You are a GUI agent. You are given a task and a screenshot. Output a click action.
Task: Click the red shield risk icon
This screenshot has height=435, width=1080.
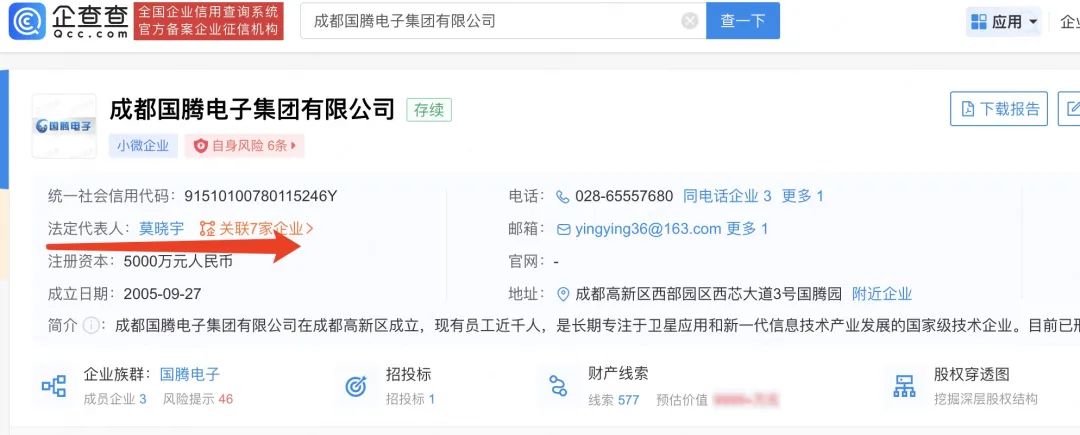tap(200, 146)
